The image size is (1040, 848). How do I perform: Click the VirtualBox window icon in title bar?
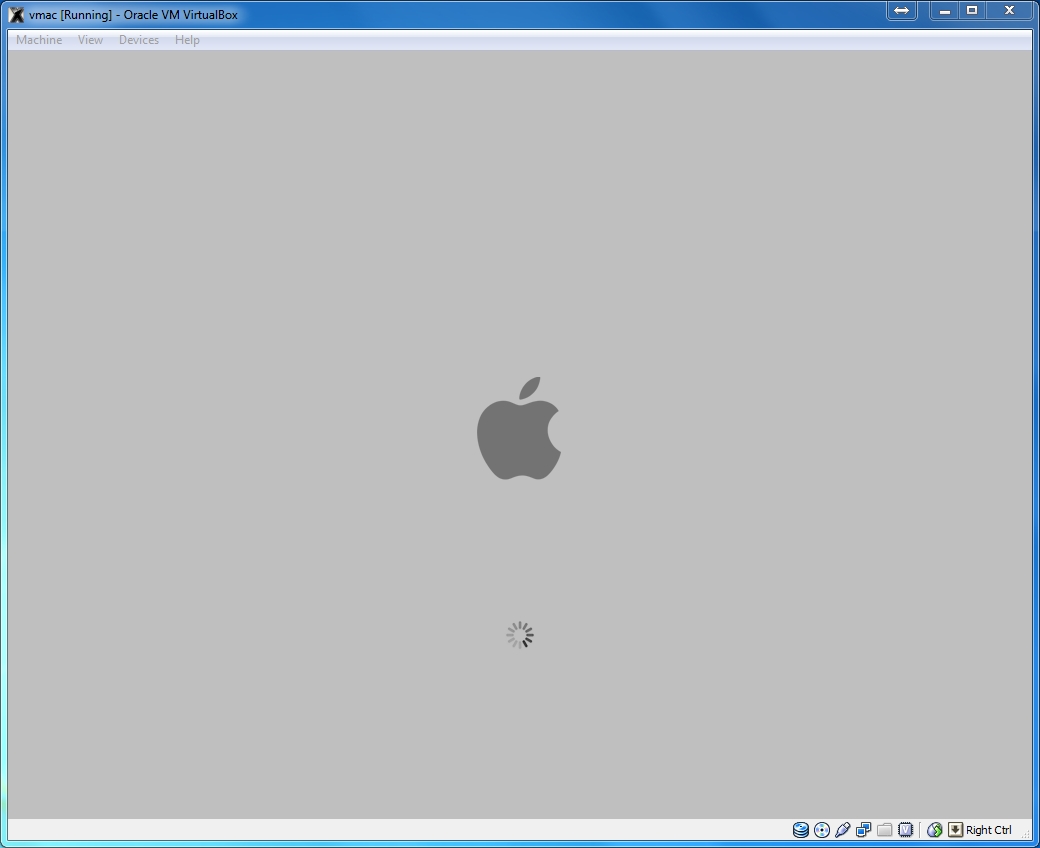[x=17, y=15]
